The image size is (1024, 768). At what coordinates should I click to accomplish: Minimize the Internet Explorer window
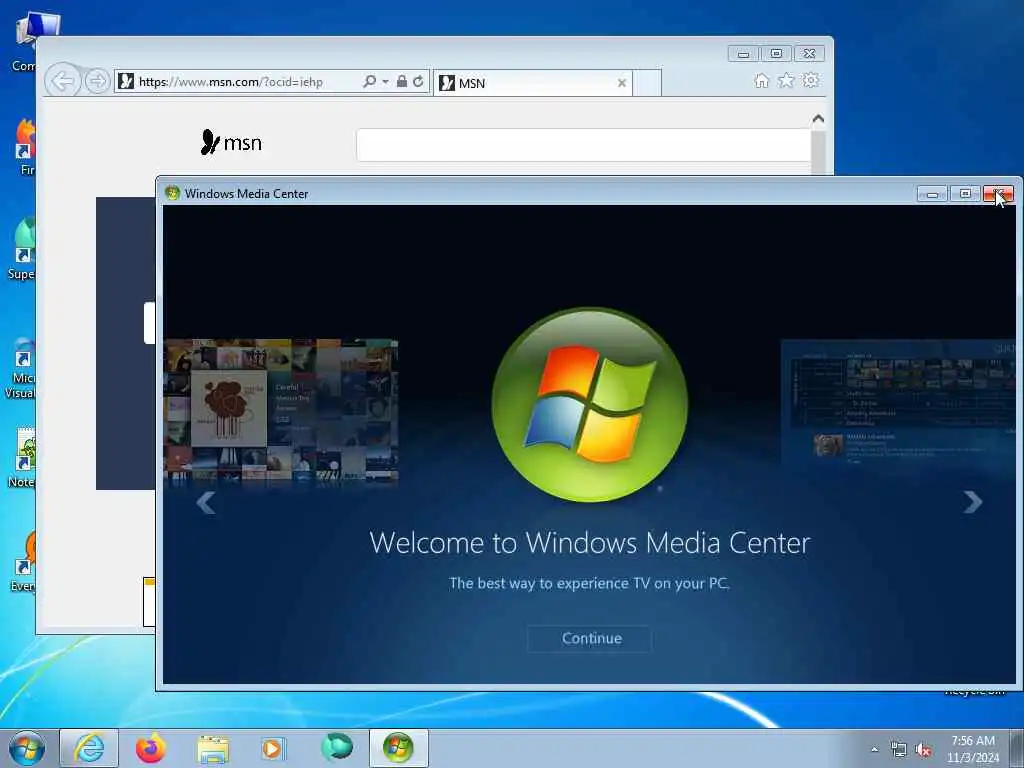pyautogui.click(x=743, y=54)
